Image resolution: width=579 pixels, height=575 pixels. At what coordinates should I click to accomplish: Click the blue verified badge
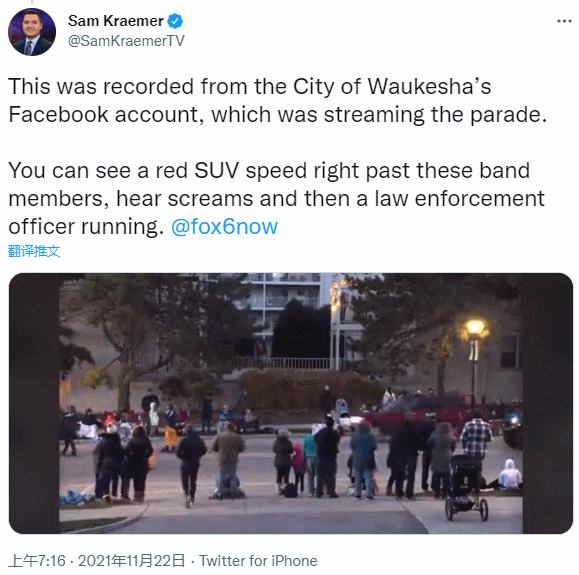[175, 21]
